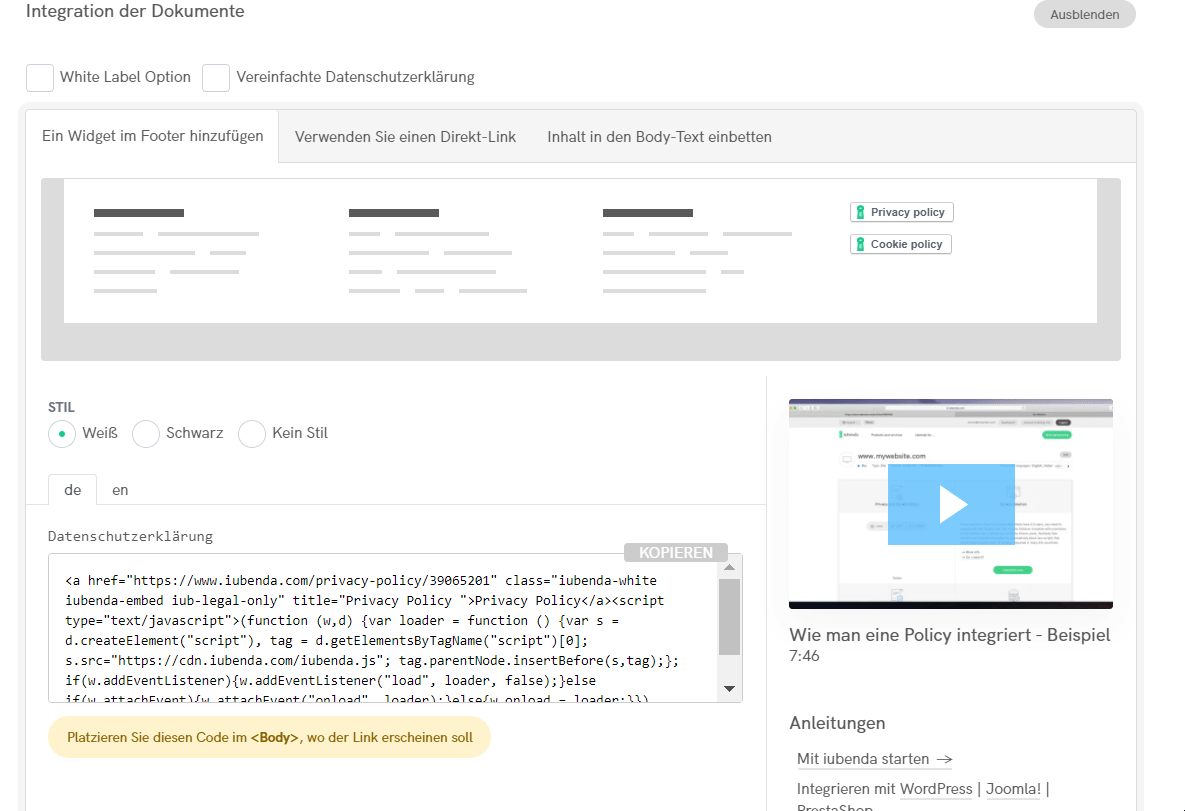Choose the Schwarz style option
The image size is (1185, 811).
(147, 434)
